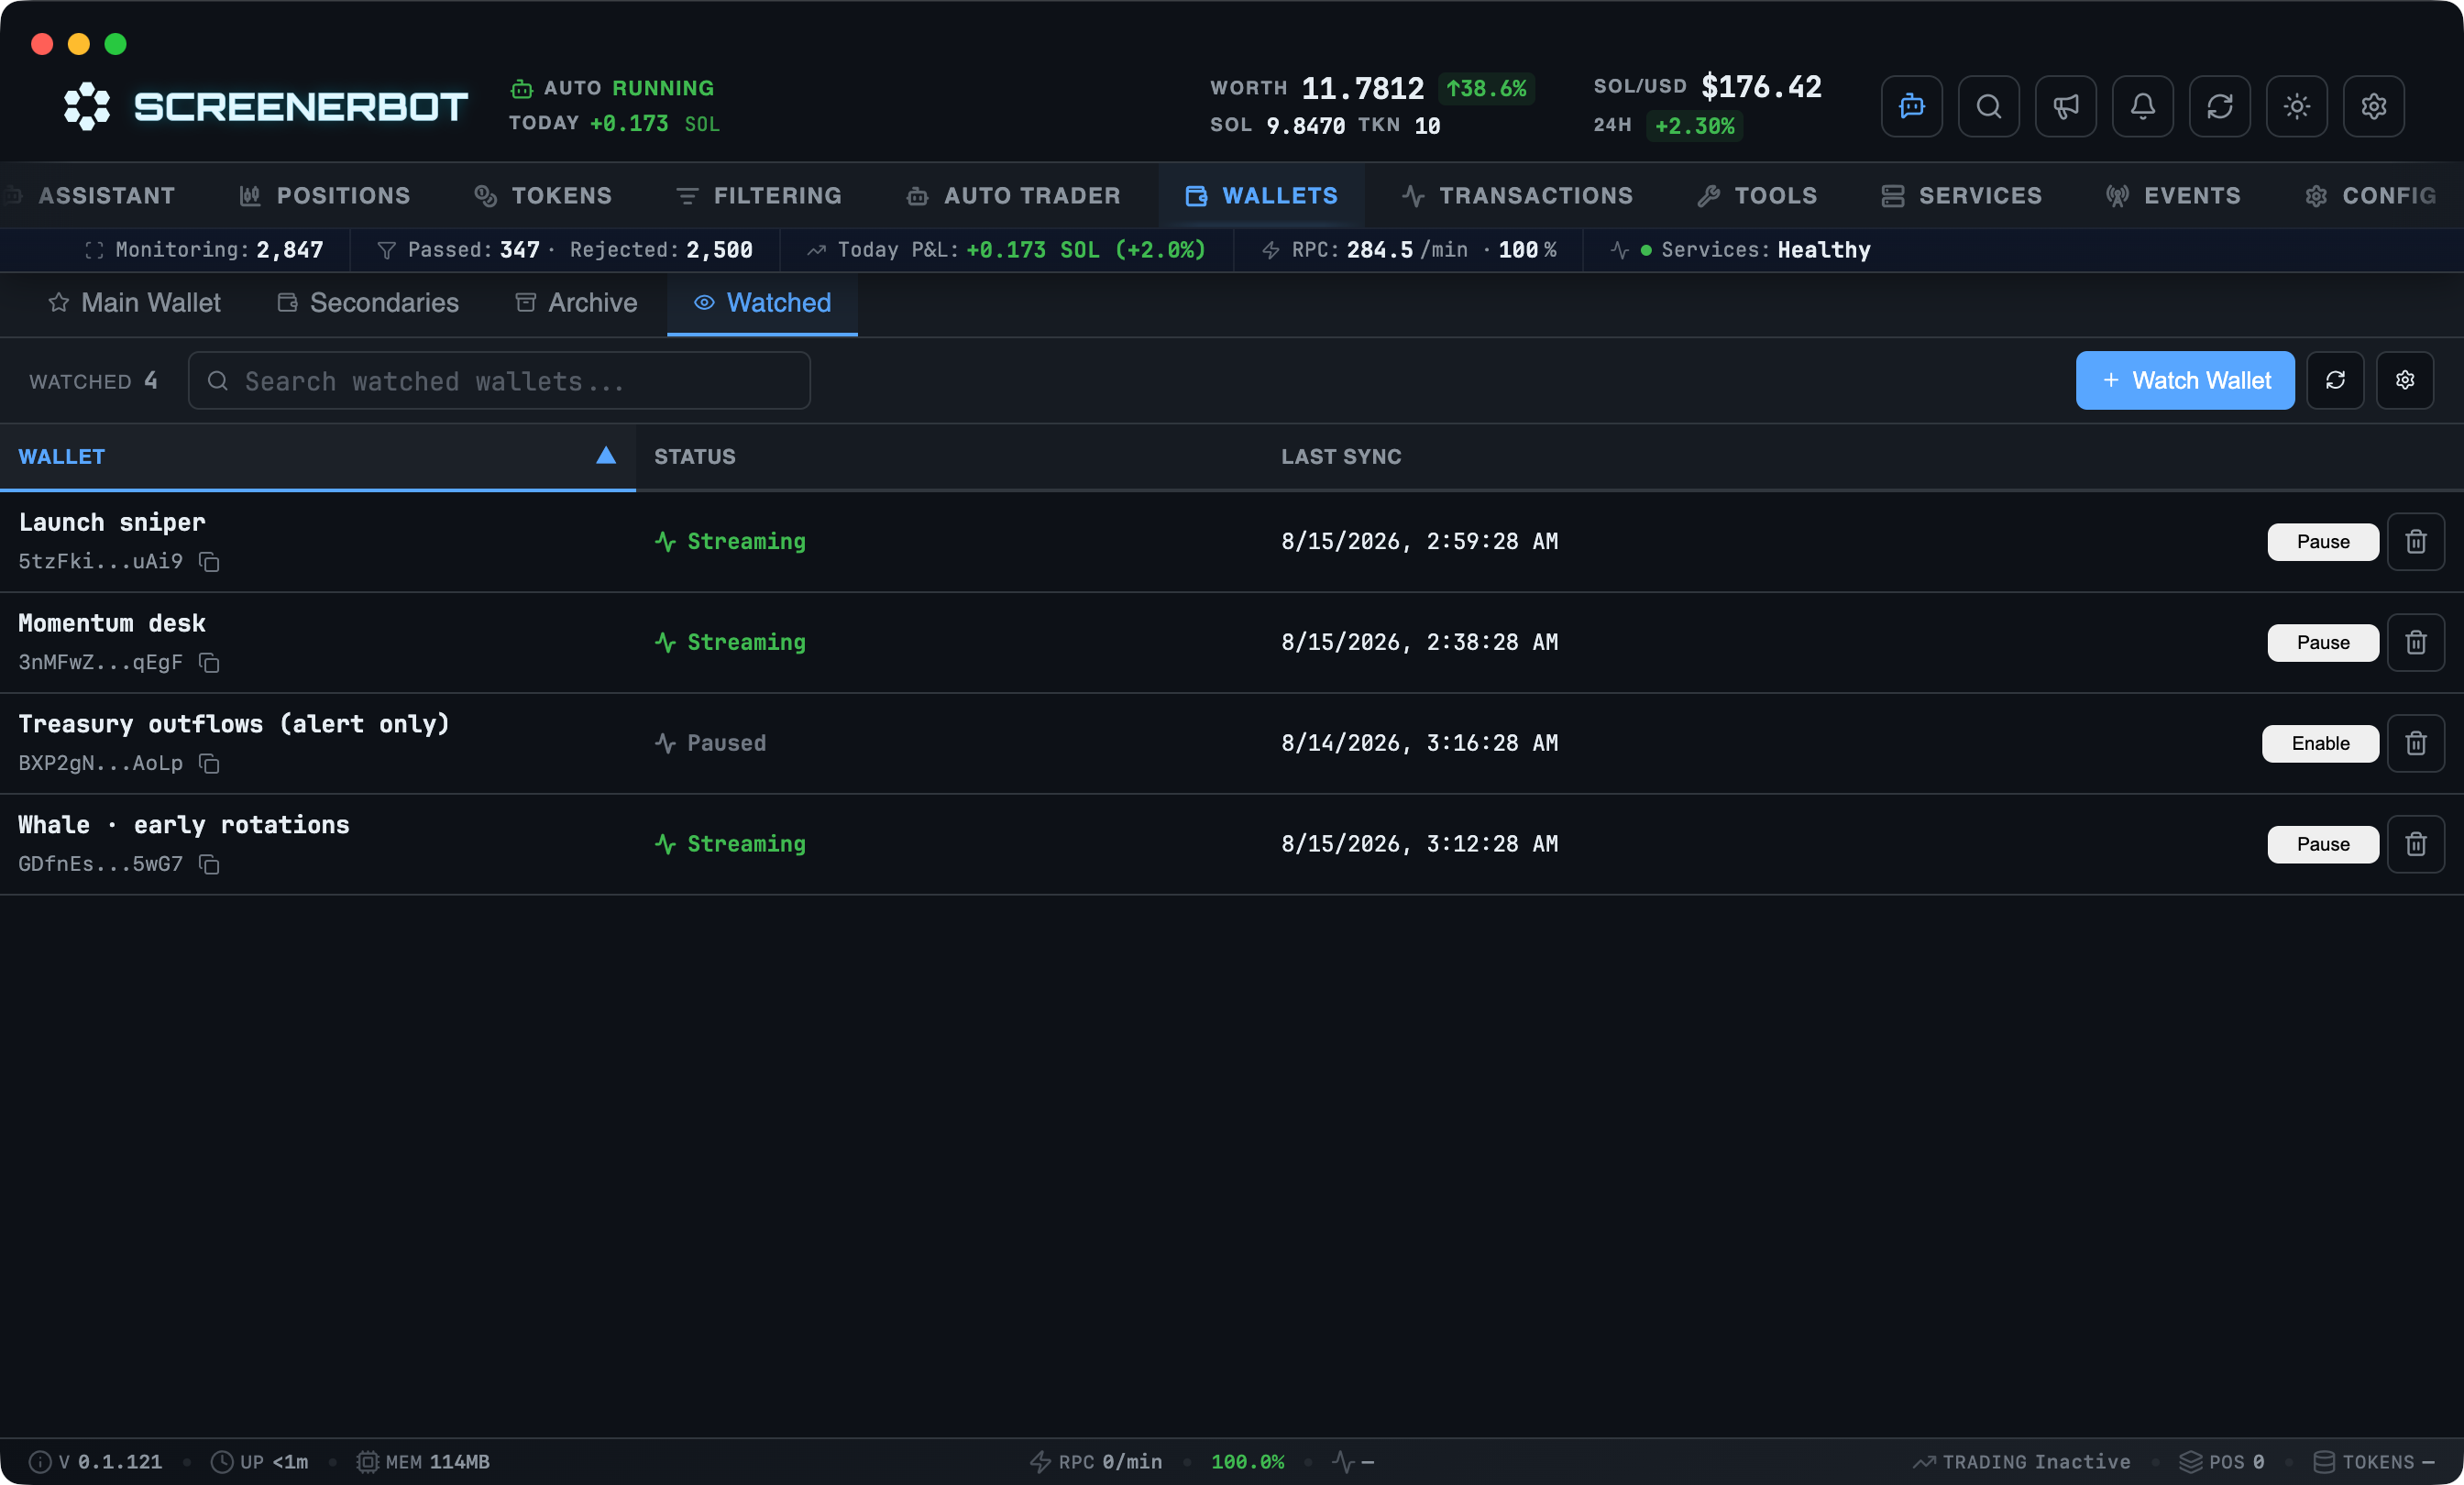Delete the Momentum desk watched wallet

2416,643
